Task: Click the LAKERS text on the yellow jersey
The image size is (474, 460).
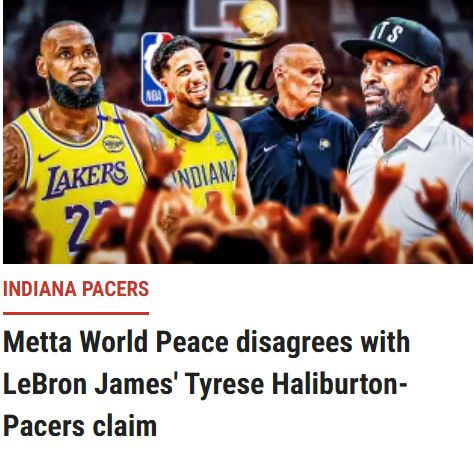Action: click(85, 178)
